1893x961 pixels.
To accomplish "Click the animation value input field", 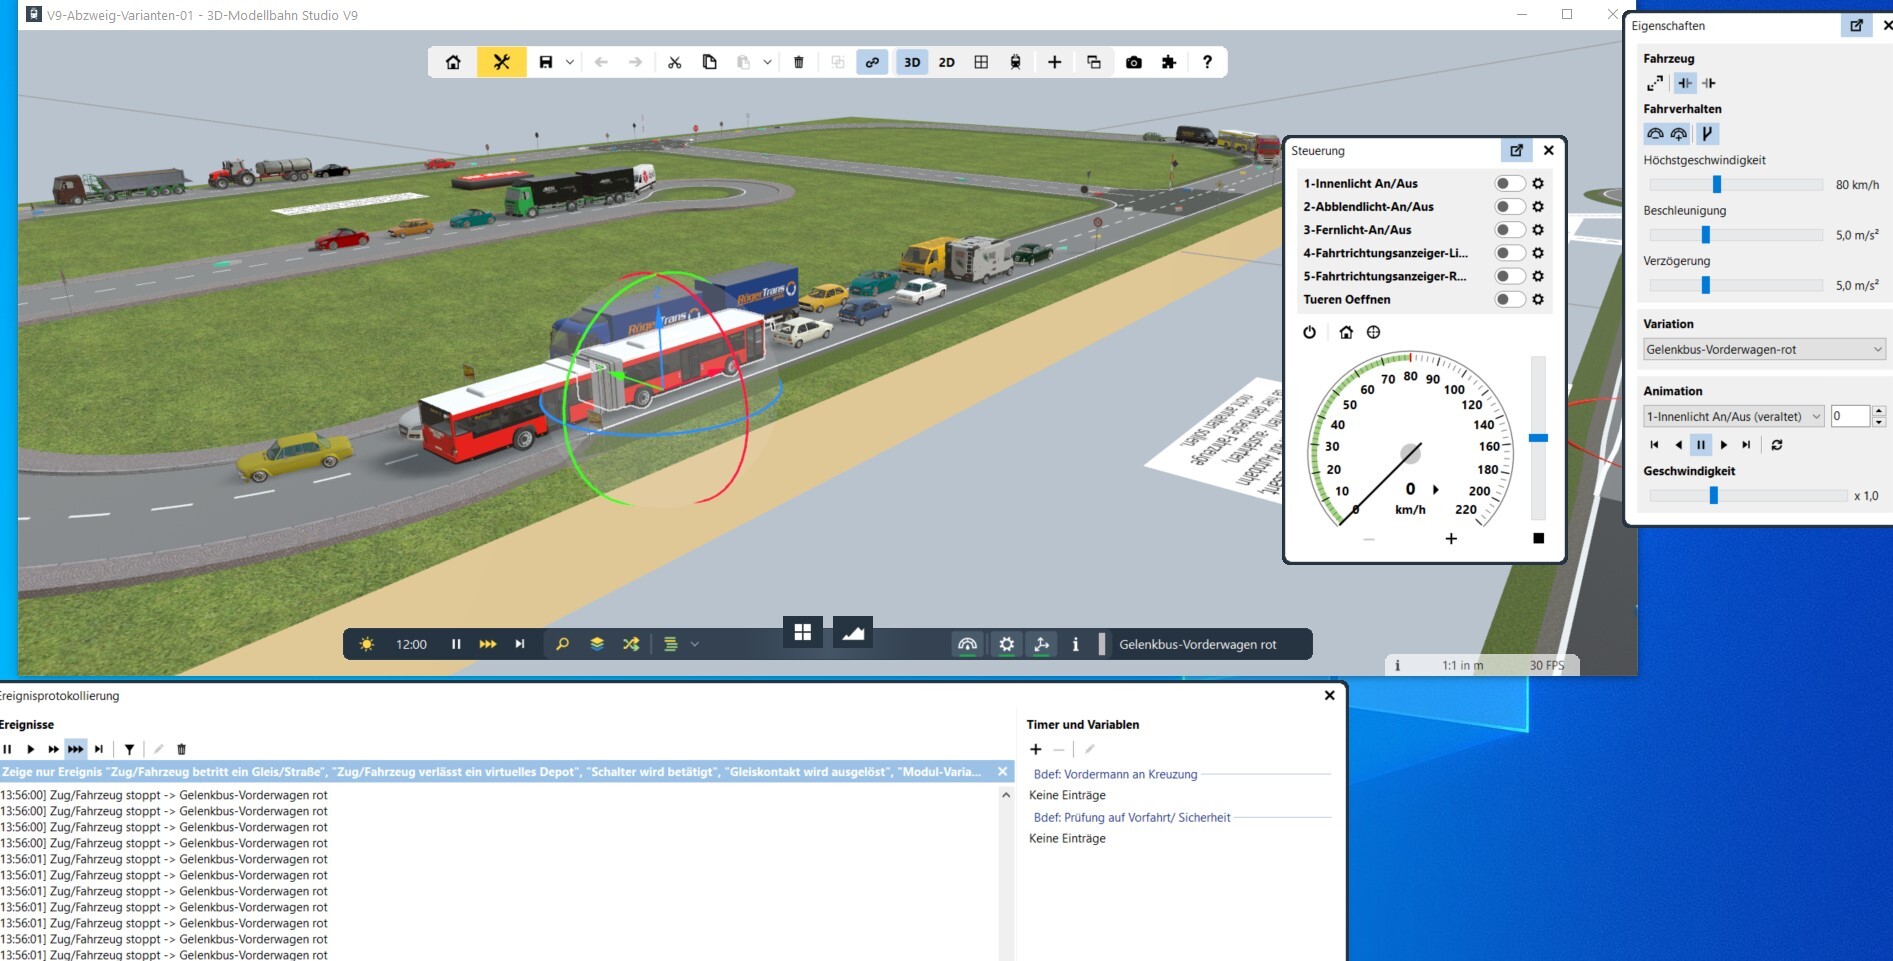I will [1849, 416].
